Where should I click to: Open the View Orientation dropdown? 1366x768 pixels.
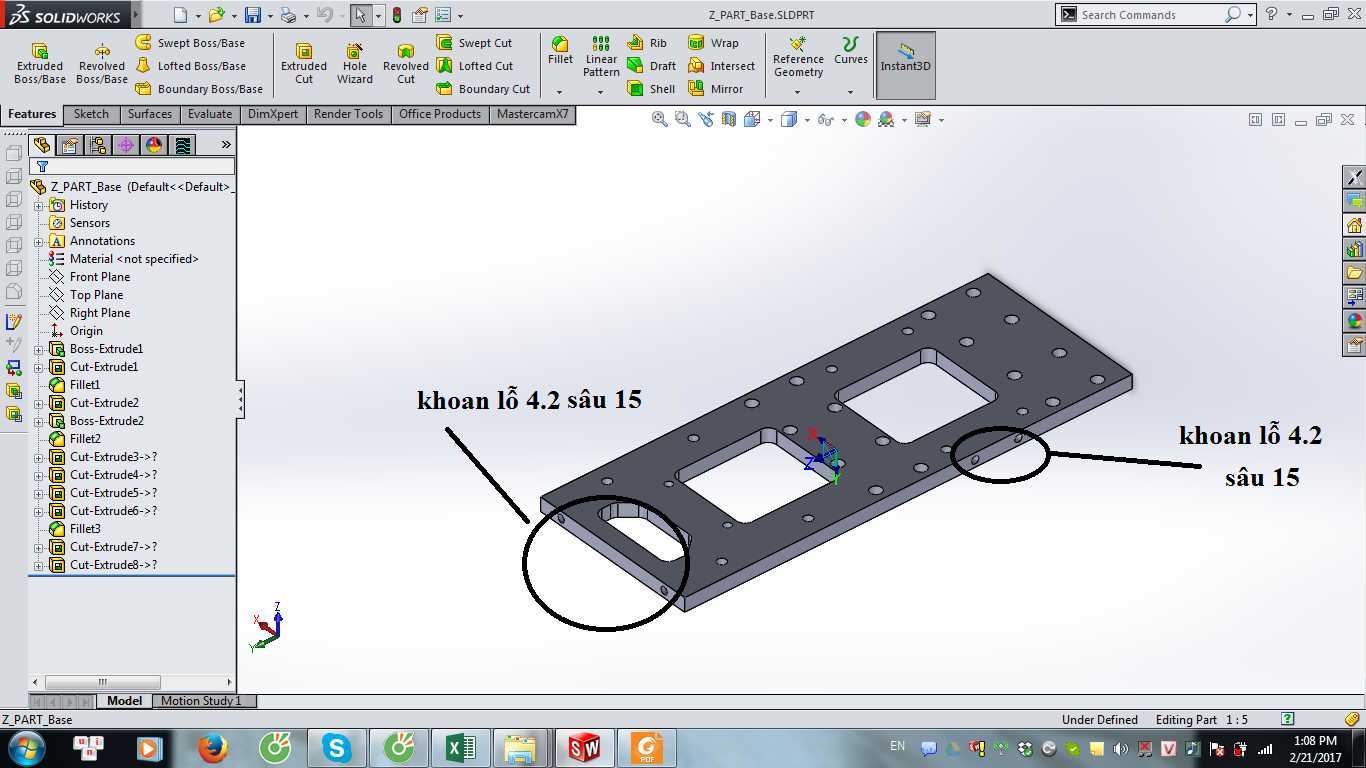[771, 120]
